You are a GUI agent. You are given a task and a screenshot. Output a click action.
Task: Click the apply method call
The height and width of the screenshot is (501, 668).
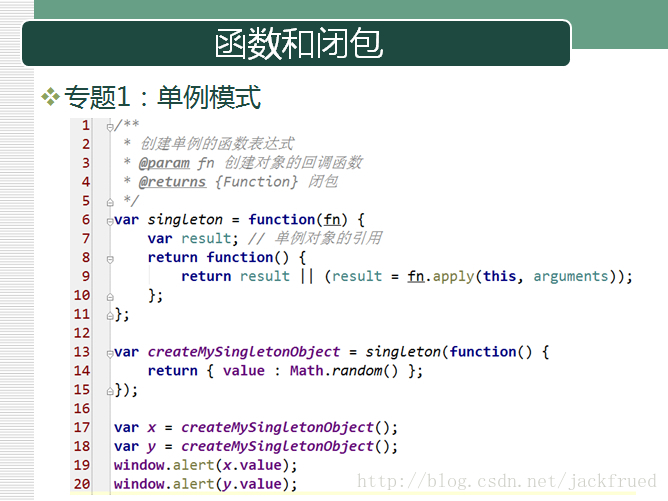point(453,277)
